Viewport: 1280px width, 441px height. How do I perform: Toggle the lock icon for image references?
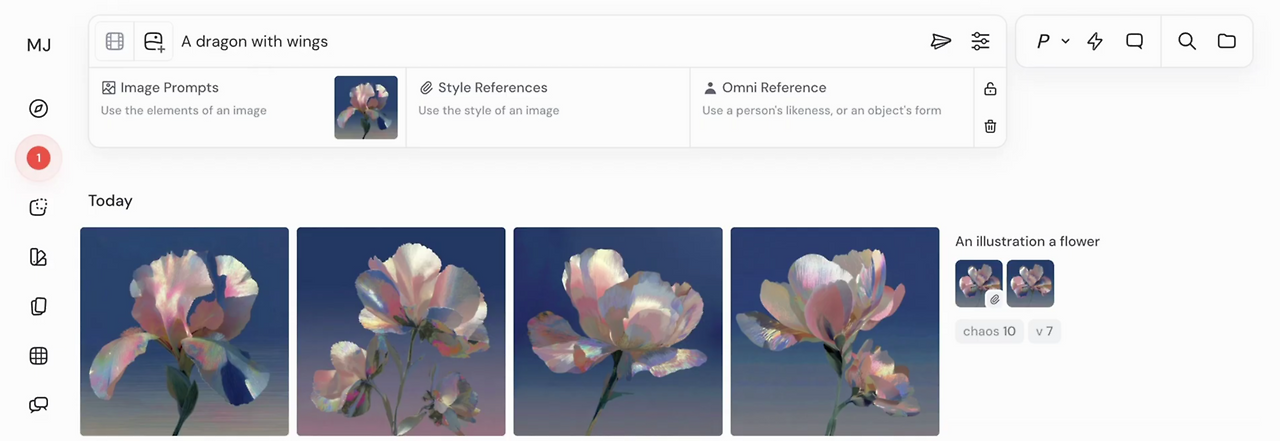990,89
